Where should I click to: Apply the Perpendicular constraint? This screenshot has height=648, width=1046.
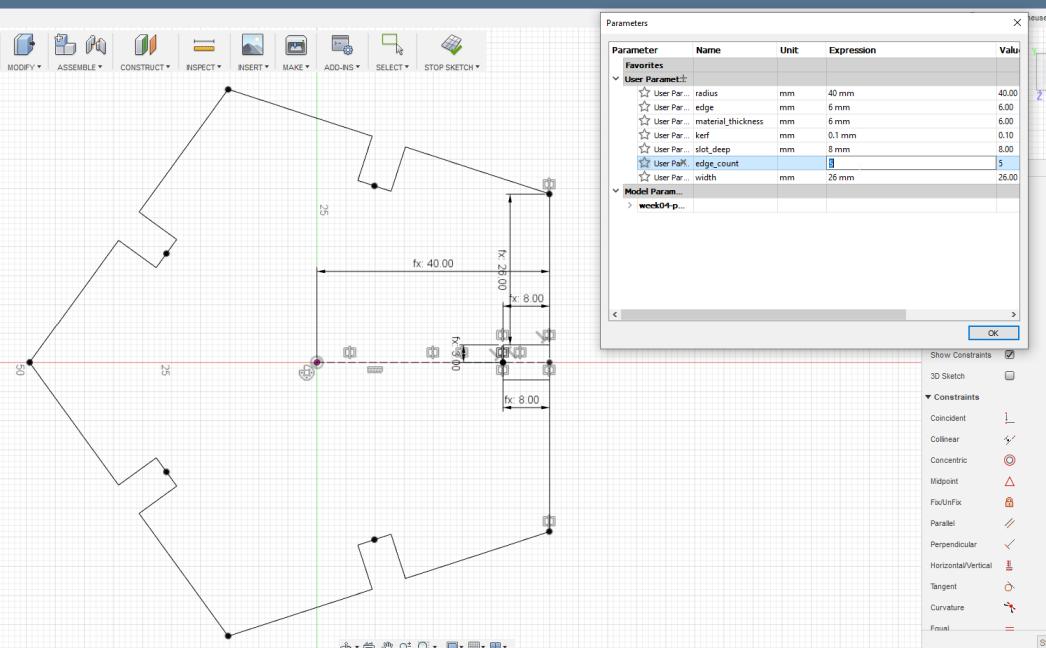point(1009,544)
